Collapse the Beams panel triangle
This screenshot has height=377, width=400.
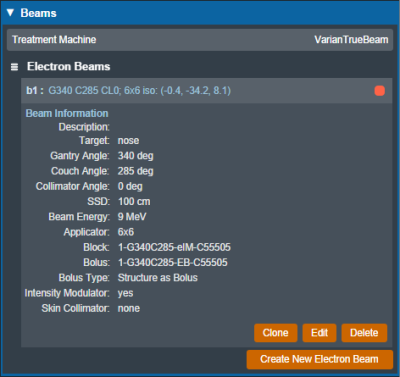point(10,13)
